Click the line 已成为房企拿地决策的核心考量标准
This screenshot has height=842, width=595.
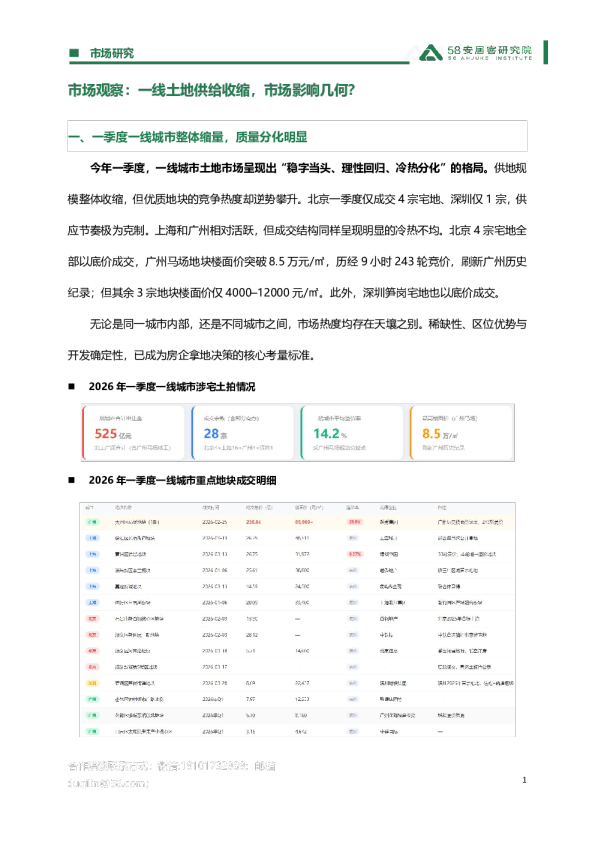[x=221, y=355]
